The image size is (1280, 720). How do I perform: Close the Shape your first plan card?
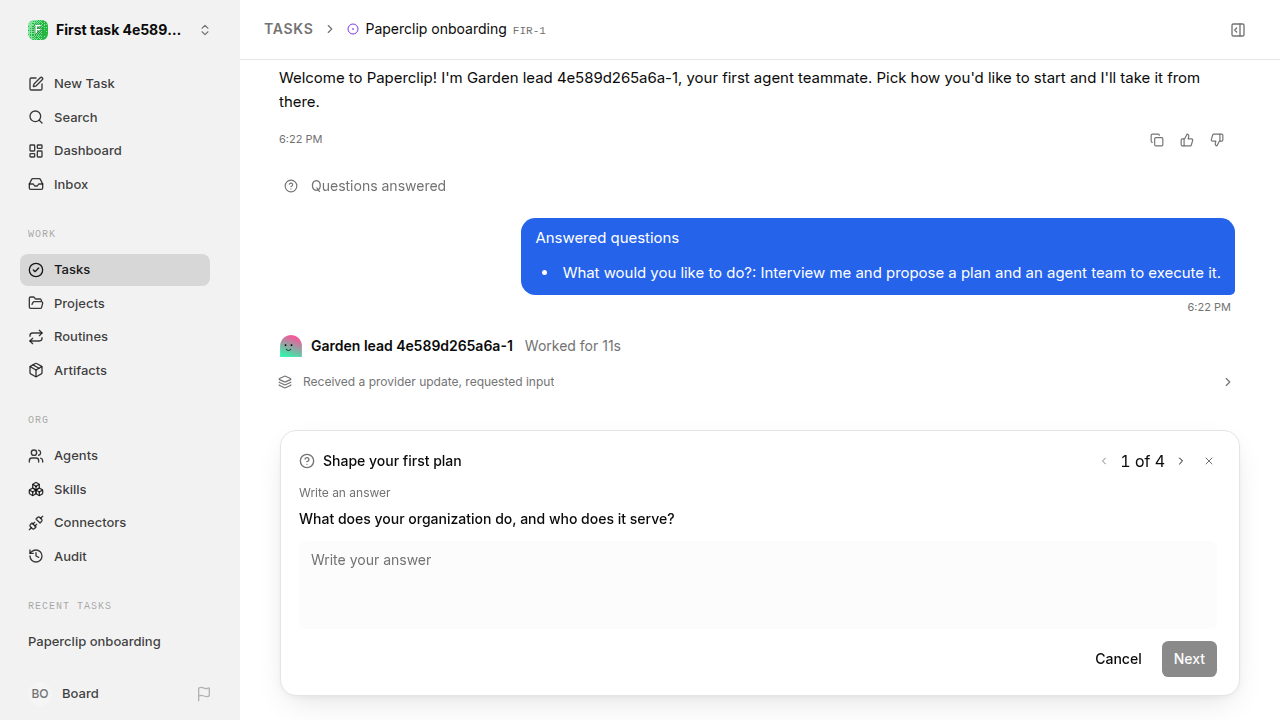click(1209, 461)
